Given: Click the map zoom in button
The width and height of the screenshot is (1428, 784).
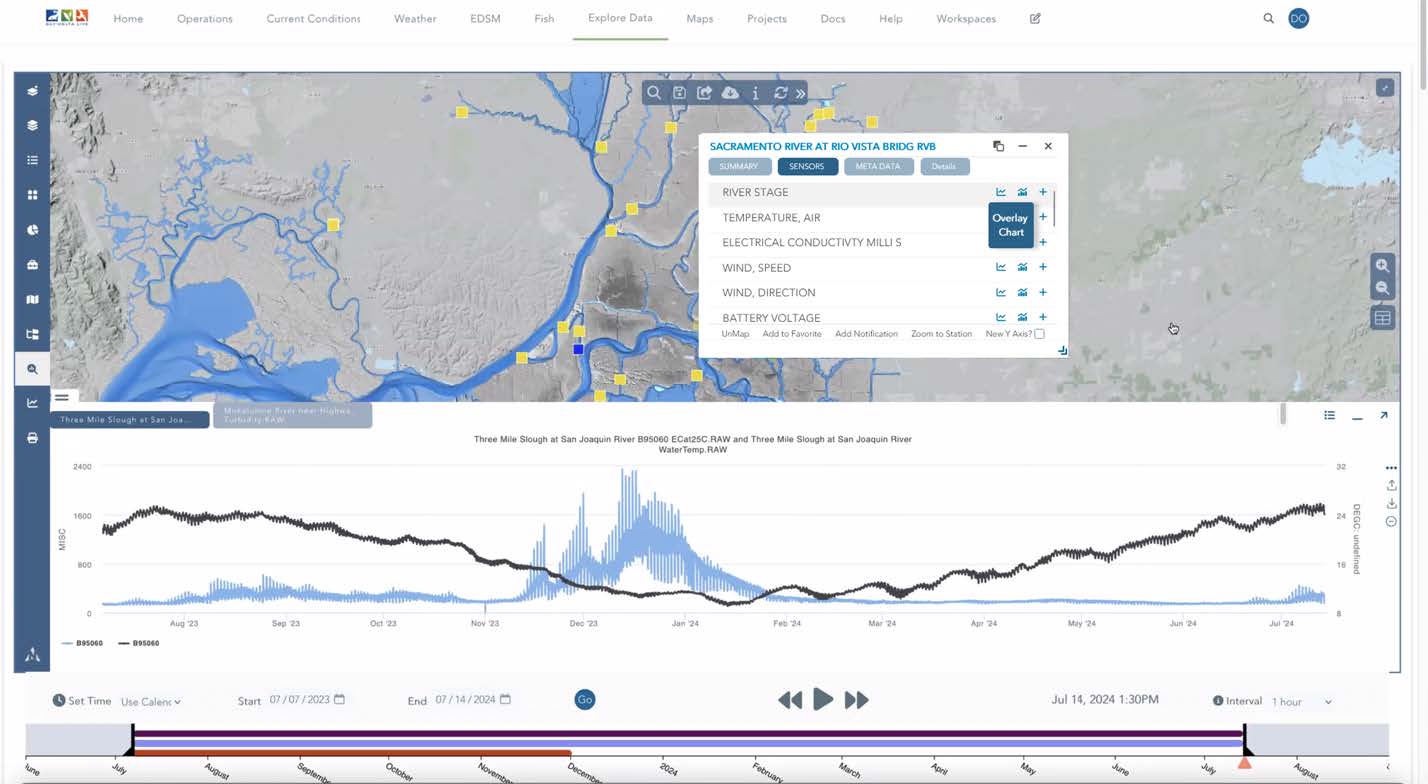Looking at the screenshot, I should (1382, 266).
